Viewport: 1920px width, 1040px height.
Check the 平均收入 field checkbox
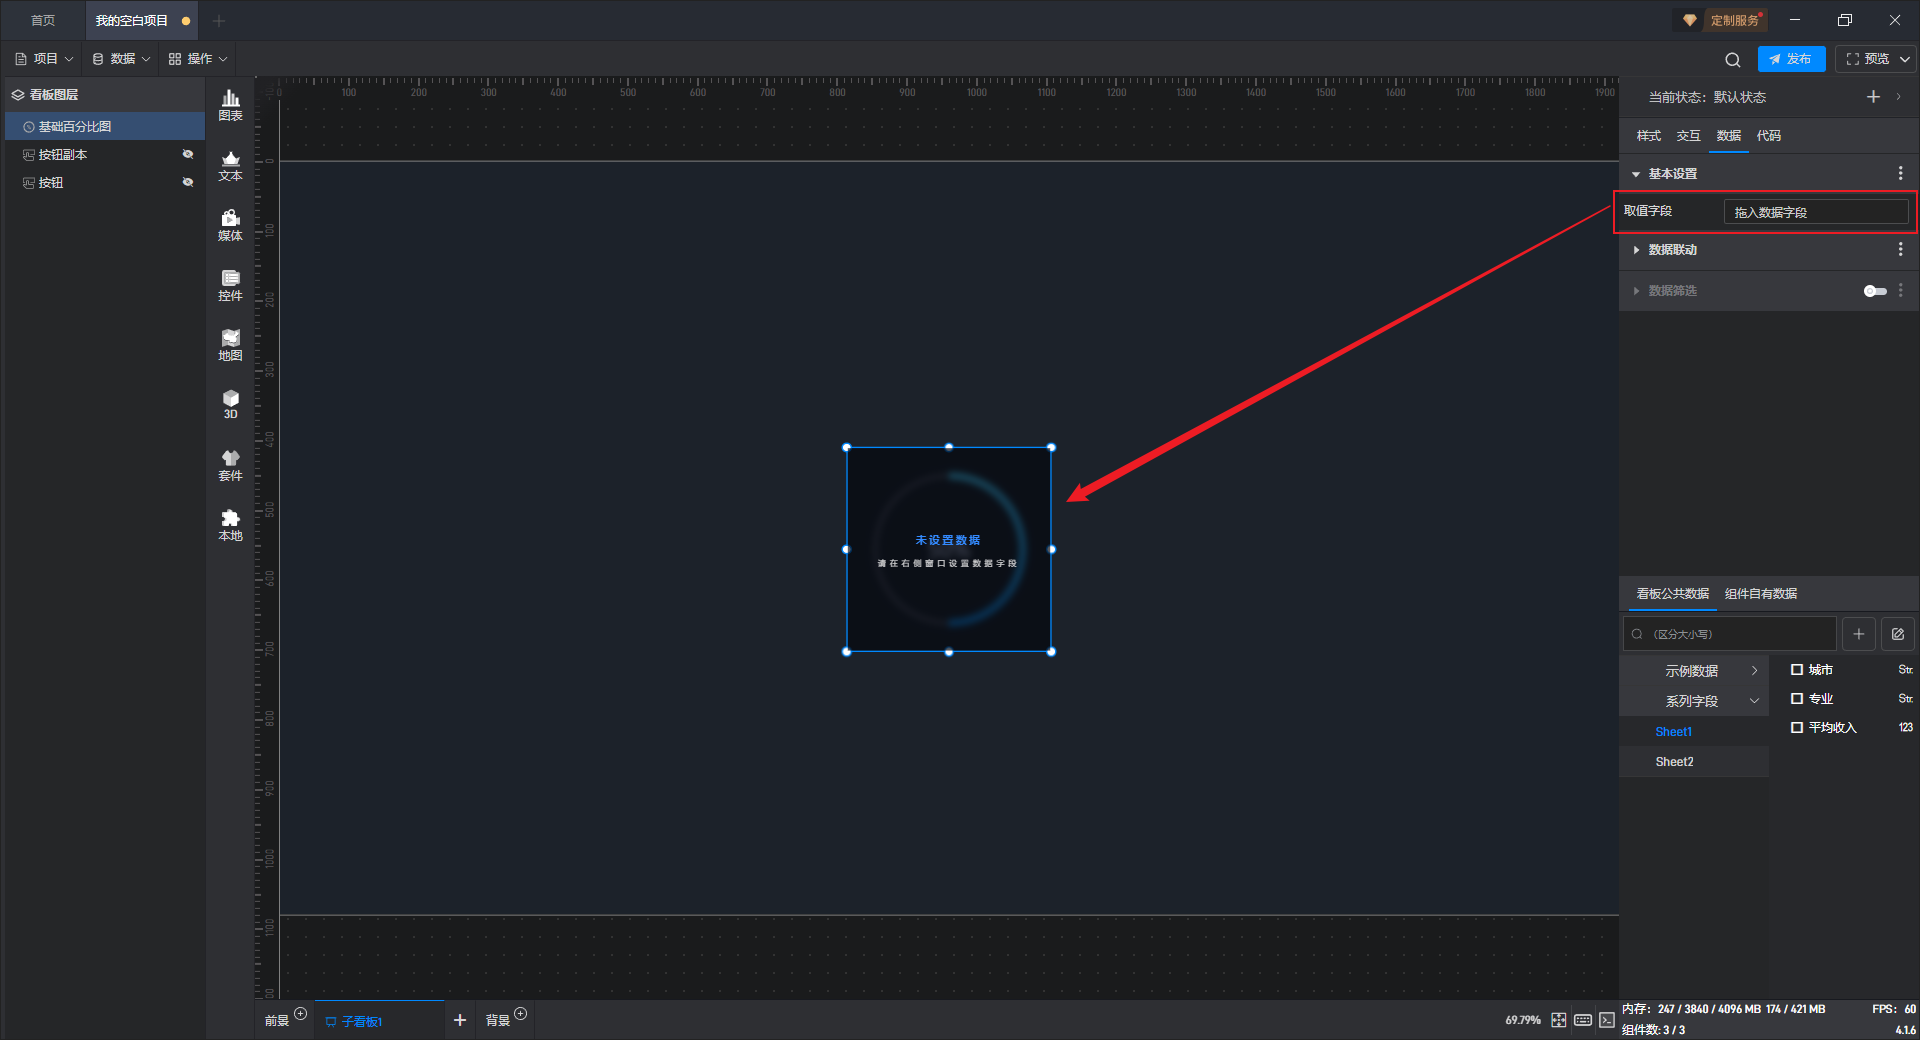click(x=1797, y=728)
